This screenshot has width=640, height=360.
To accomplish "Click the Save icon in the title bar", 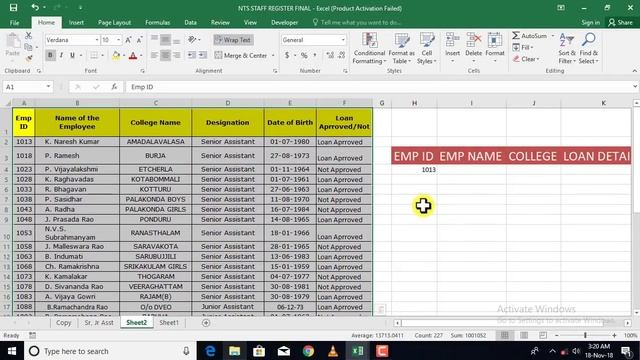I will pyautogui.click(x=13, y=8).
